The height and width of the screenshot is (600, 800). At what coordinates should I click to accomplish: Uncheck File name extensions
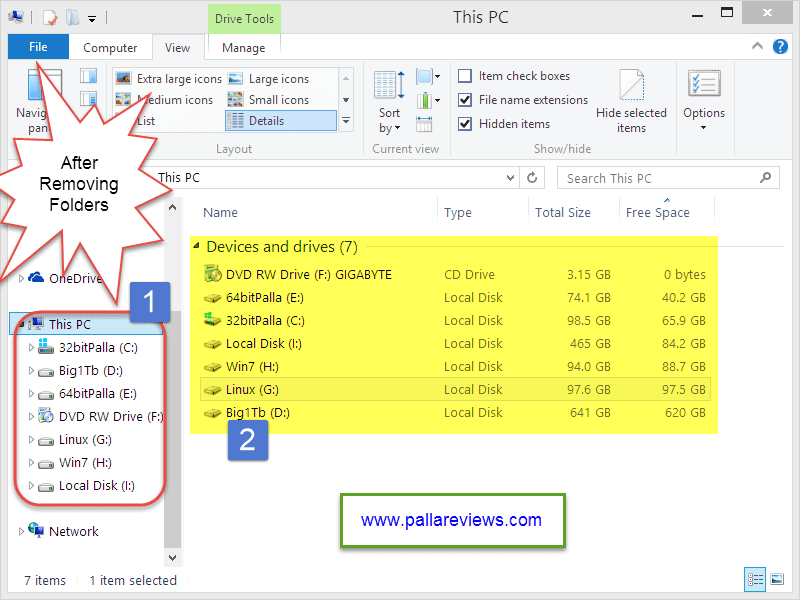click(465, 100)
